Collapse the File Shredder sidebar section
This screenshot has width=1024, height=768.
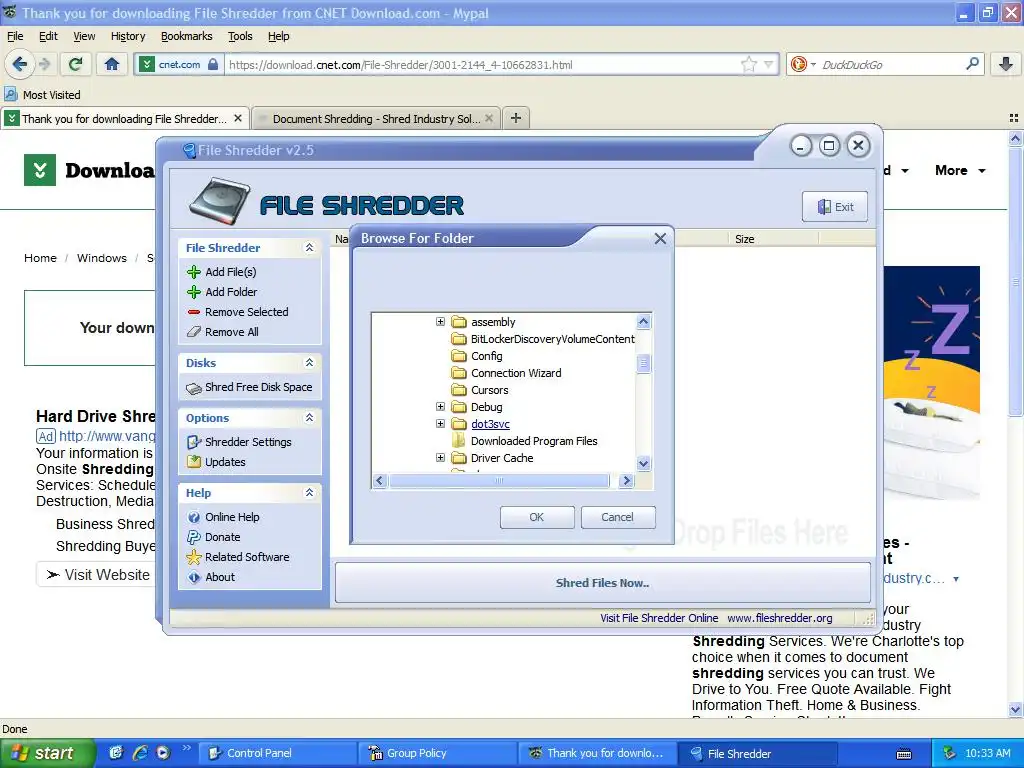[310, 248]
